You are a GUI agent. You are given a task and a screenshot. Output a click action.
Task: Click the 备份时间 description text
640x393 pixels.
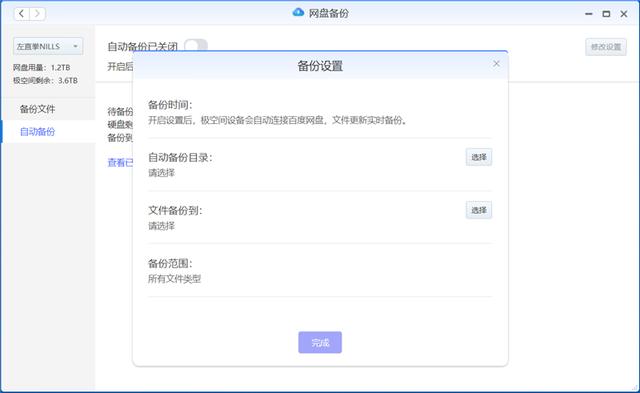(278, 120)
